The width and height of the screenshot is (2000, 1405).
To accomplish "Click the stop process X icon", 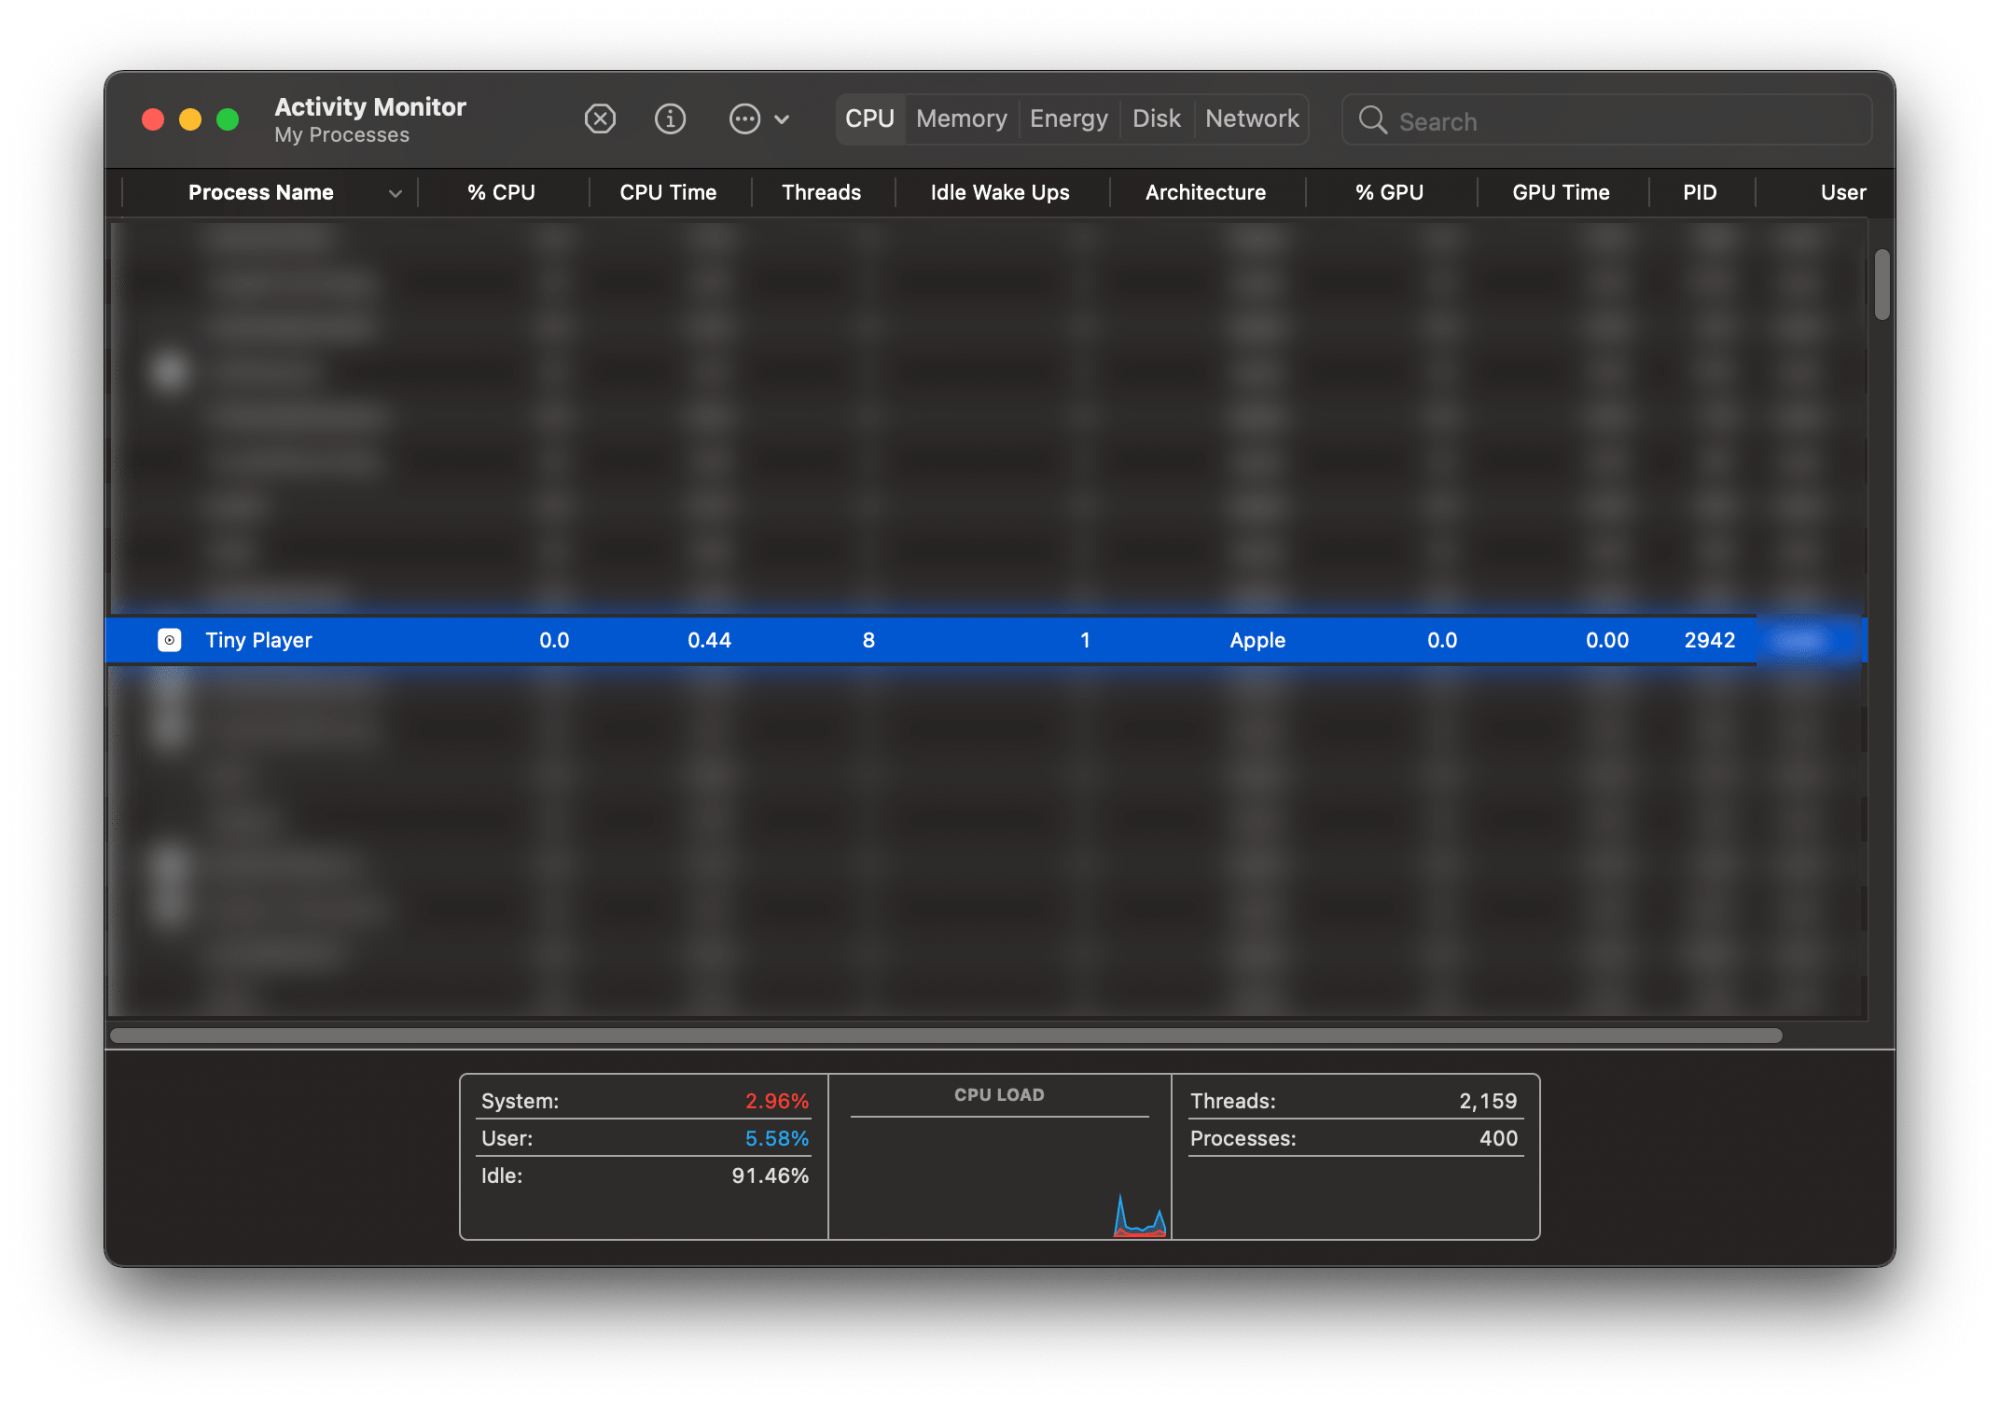I will point(600,119).
